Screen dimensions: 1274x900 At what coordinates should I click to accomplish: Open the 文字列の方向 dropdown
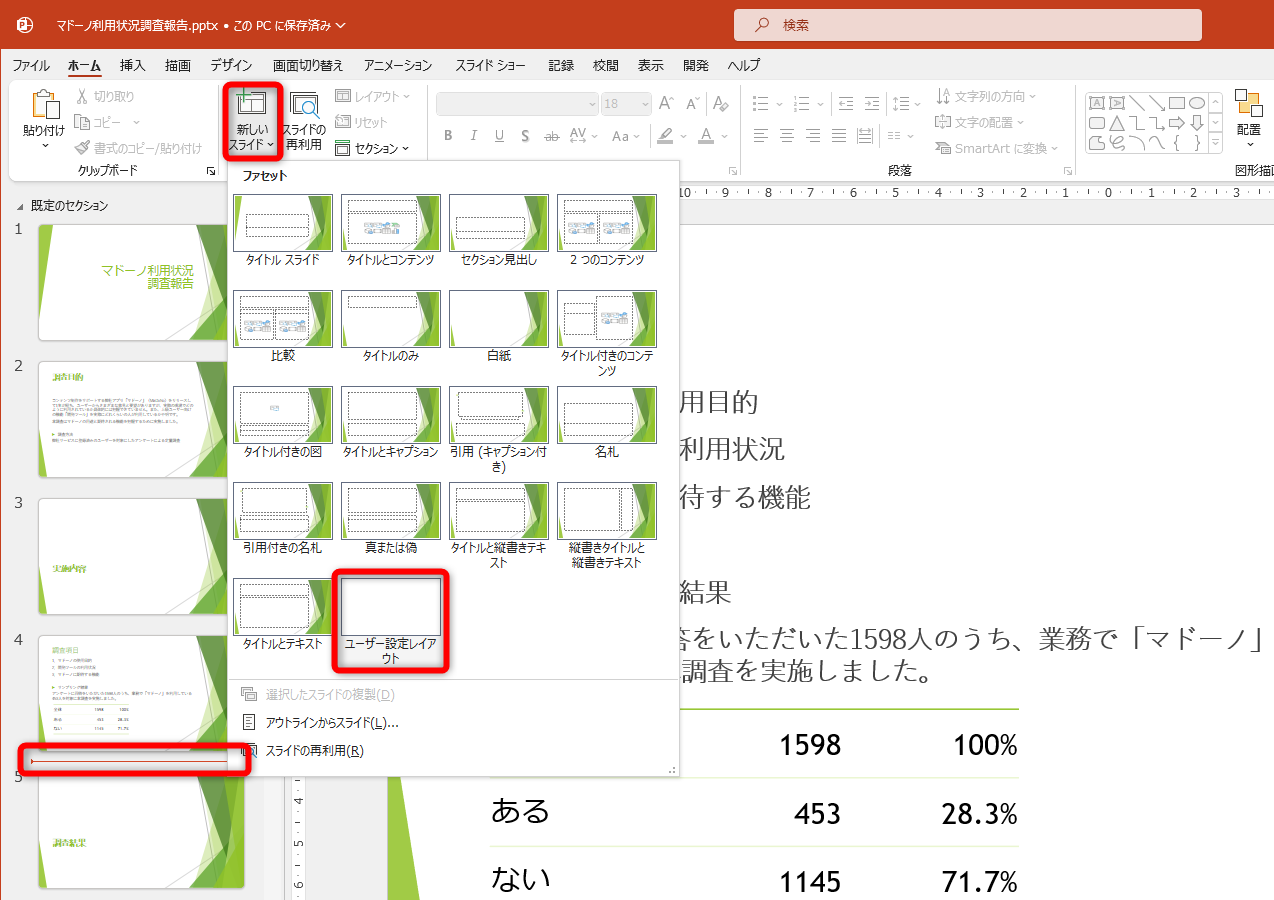986,95
